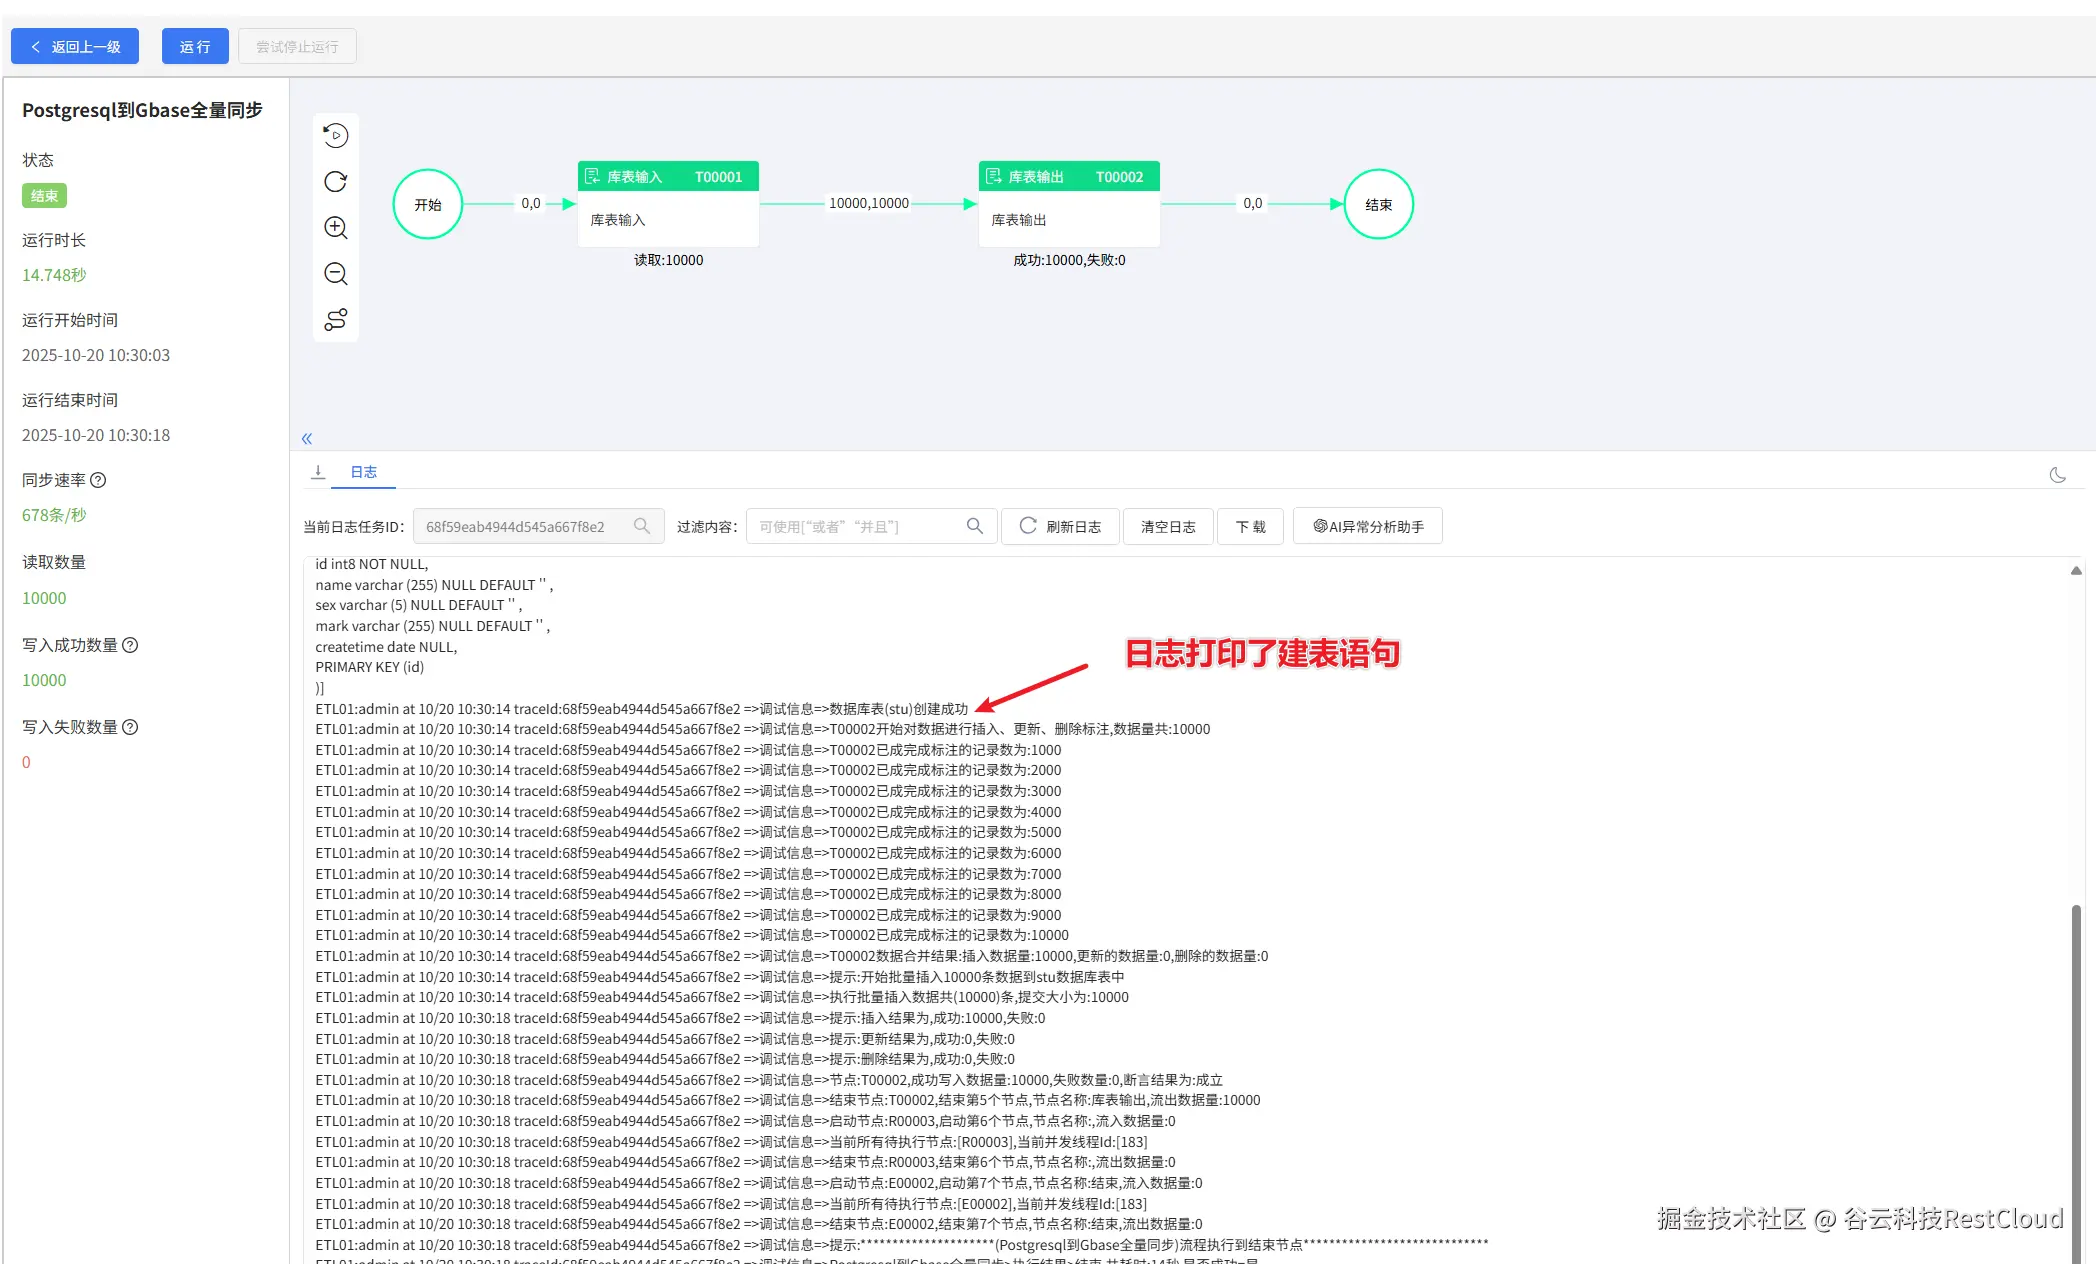This screenshot has width=2096, height=1264.
Task: Click the flow route layout icon
Action: 336,319
